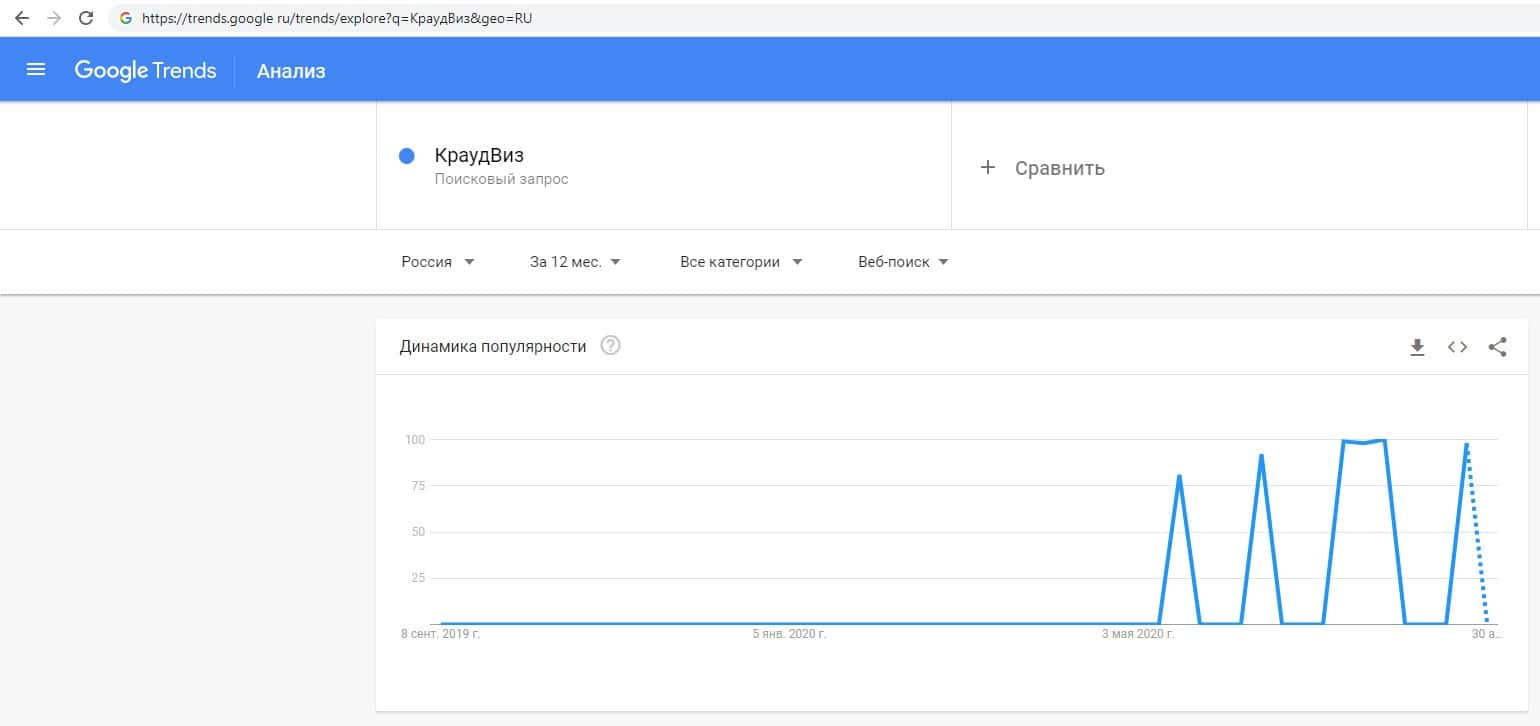Image resolution: width=1540 pixels, height=726 pixels.
Task: Click the blue КраудВиз color dot
Action: click(x=407, y=156)
